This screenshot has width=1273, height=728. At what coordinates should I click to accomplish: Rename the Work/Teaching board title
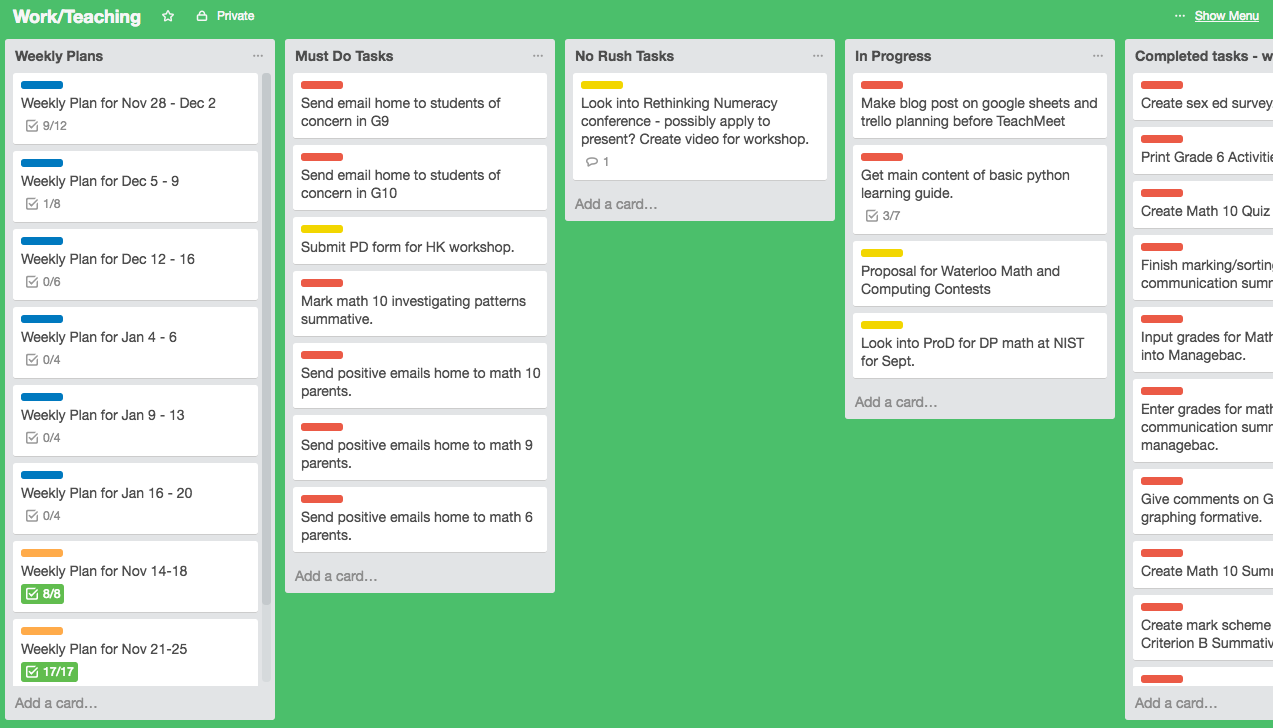pyautogui.click(x=77, y=16)
